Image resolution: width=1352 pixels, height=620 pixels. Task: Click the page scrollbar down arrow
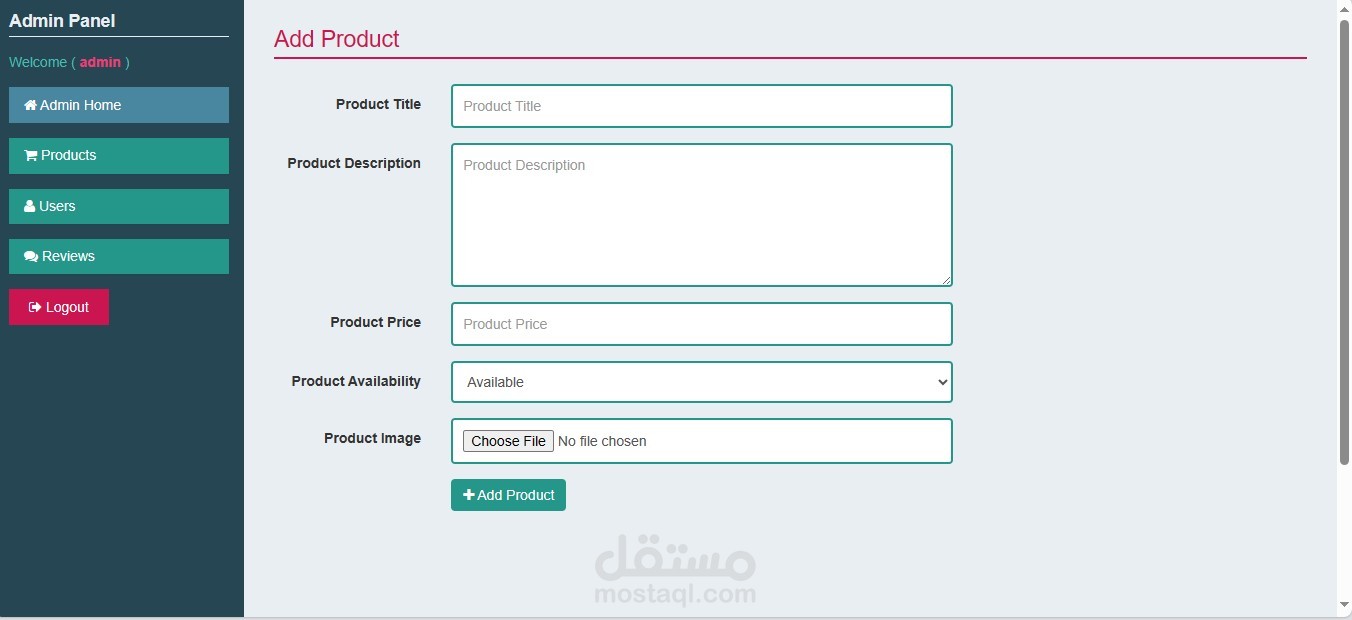1344,605
